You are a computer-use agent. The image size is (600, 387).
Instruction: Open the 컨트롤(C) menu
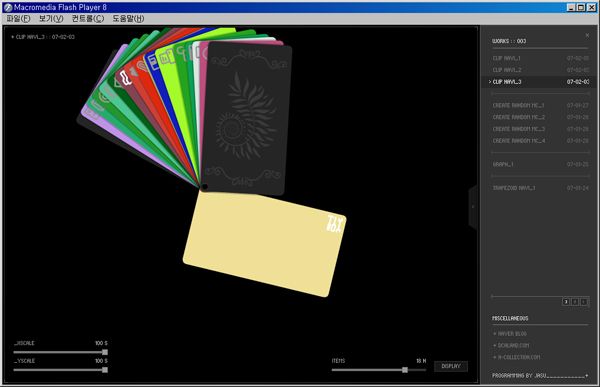click(x=88, y=18)
